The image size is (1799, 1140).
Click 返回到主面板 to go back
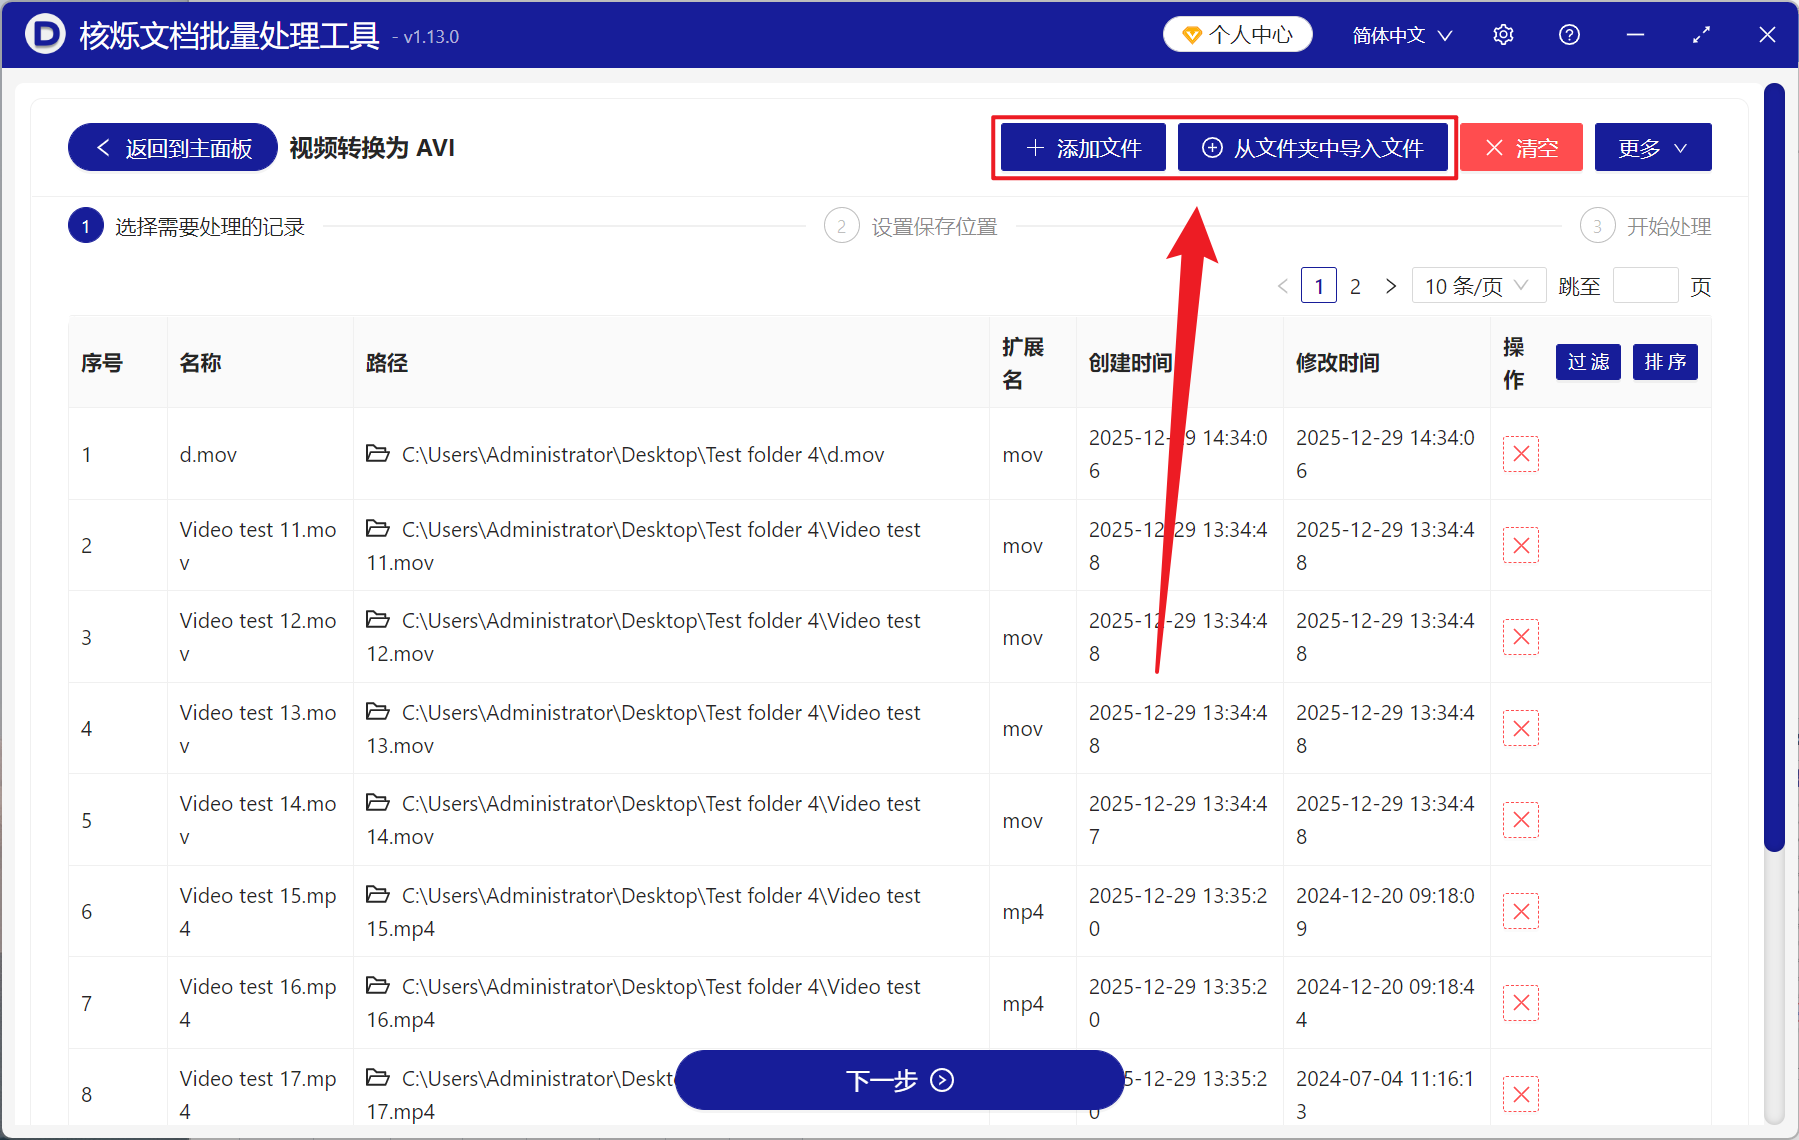coord(171,147)
